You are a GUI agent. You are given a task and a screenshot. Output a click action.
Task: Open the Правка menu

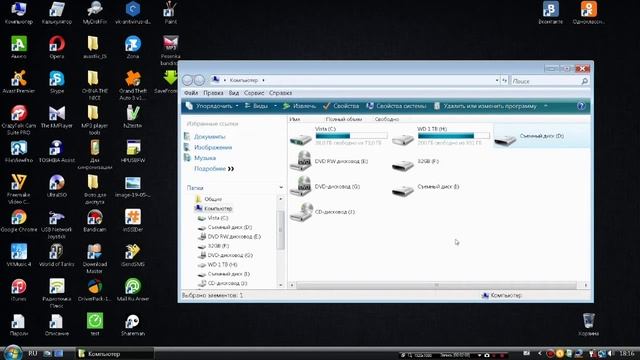(x=213, y=93)
